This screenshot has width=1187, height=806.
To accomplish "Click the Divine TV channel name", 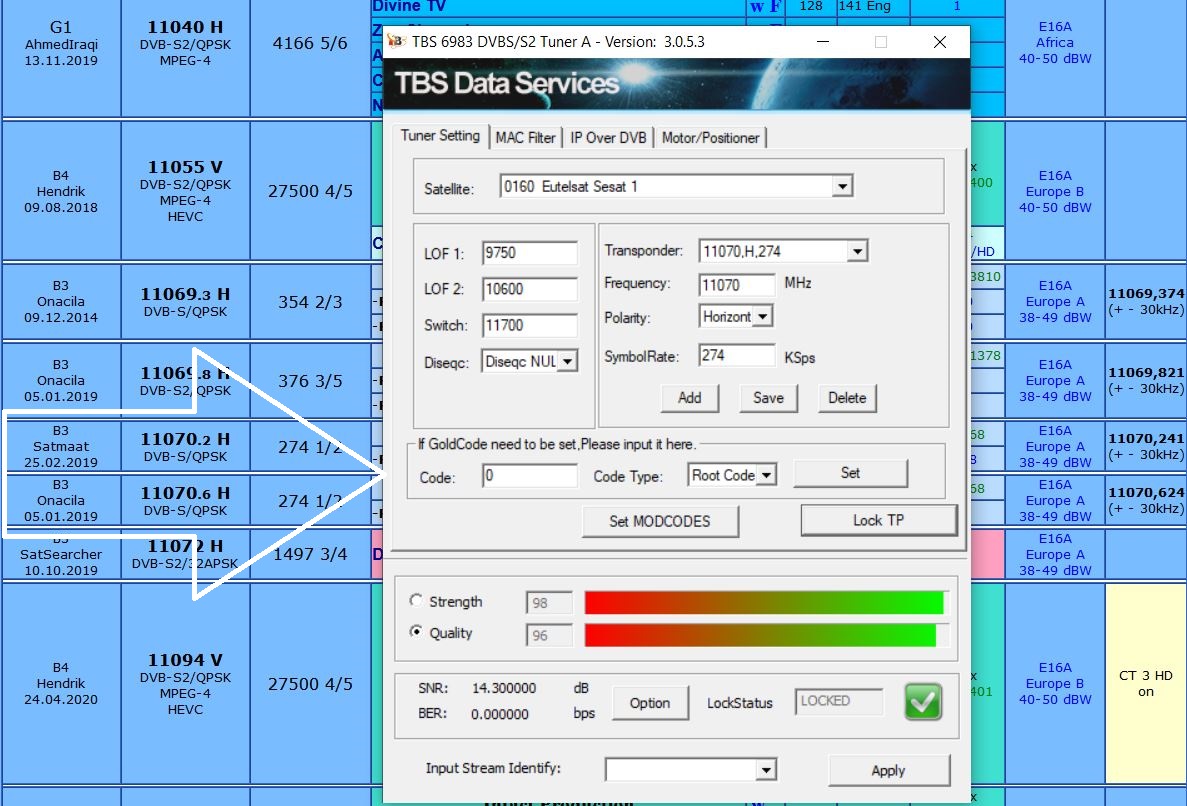I will 409,6.
